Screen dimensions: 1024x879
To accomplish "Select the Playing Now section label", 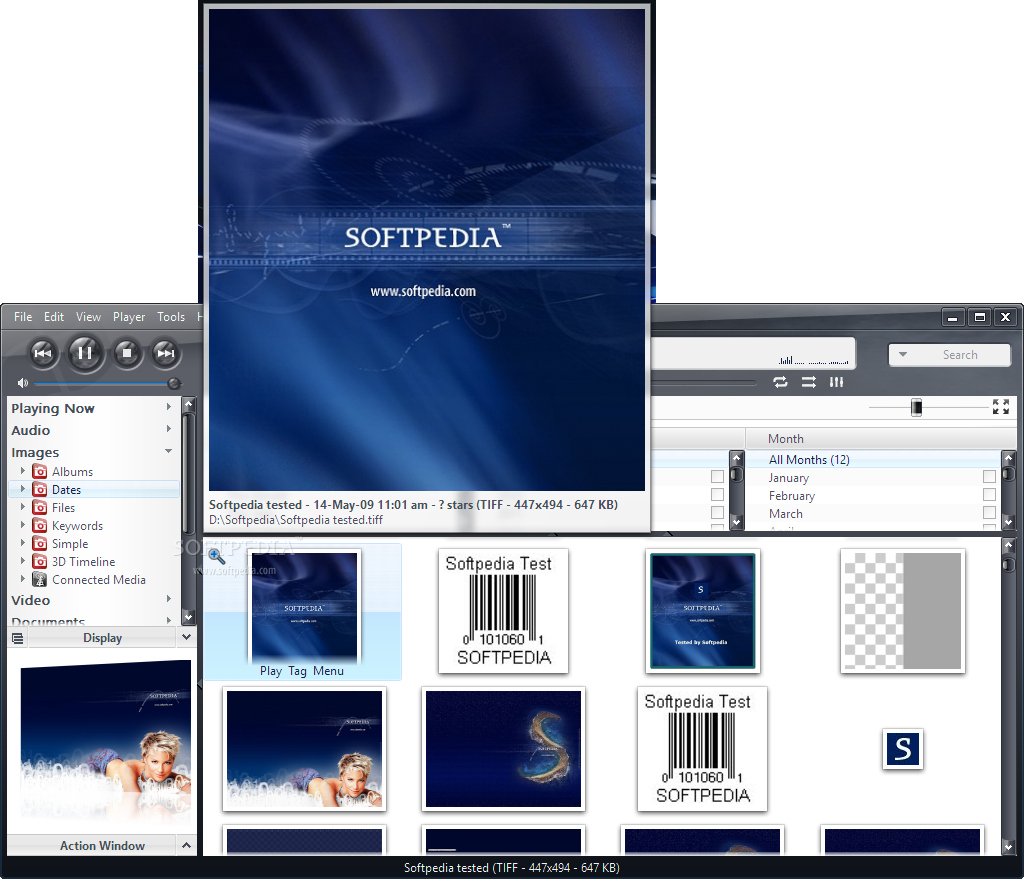I will tap(53, 408).
